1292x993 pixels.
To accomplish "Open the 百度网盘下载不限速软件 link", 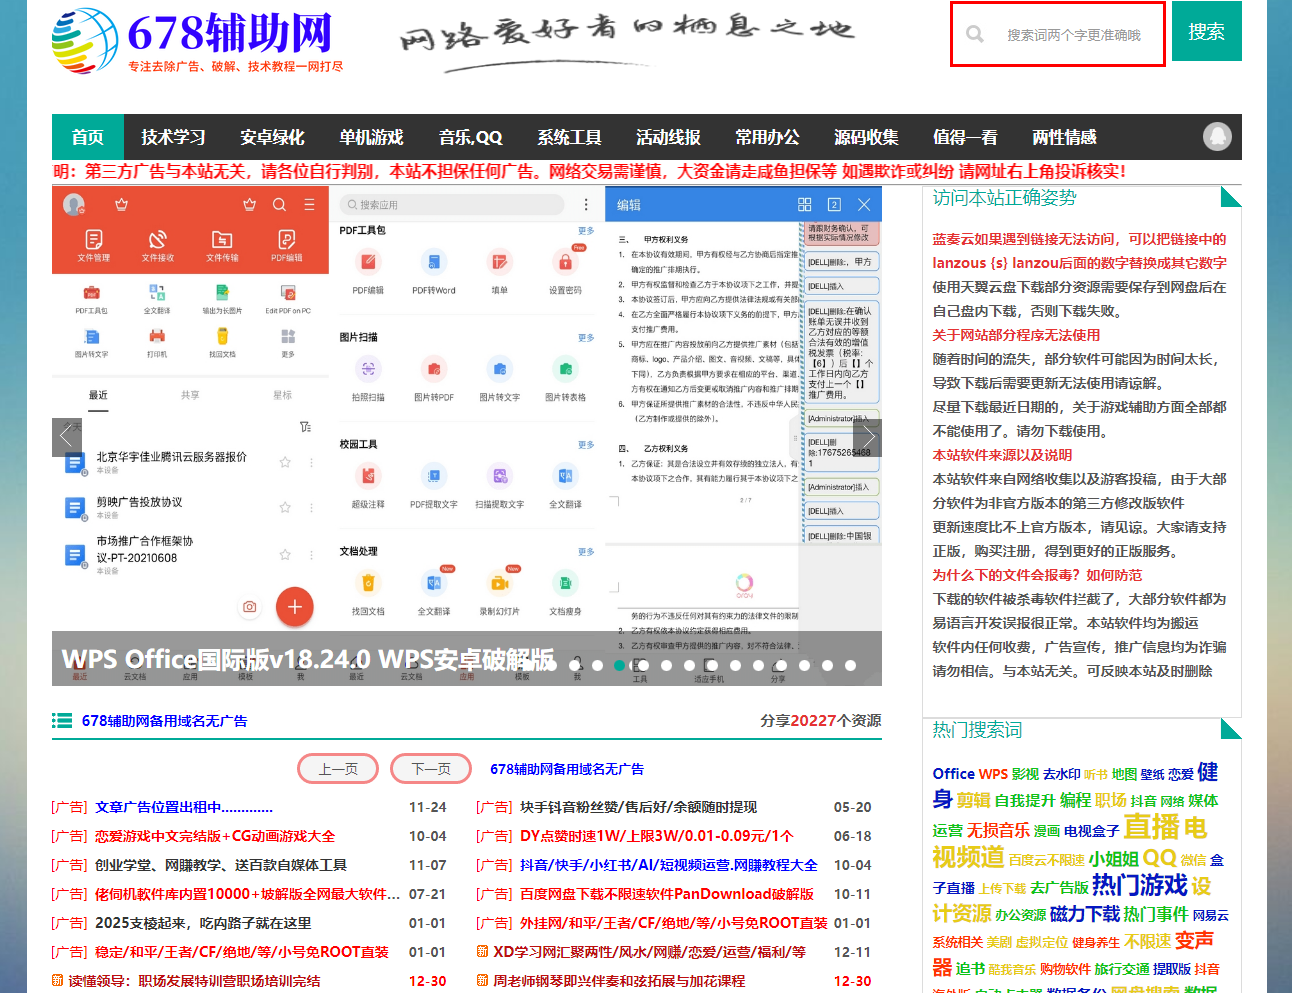I will (x=667, y=895).
